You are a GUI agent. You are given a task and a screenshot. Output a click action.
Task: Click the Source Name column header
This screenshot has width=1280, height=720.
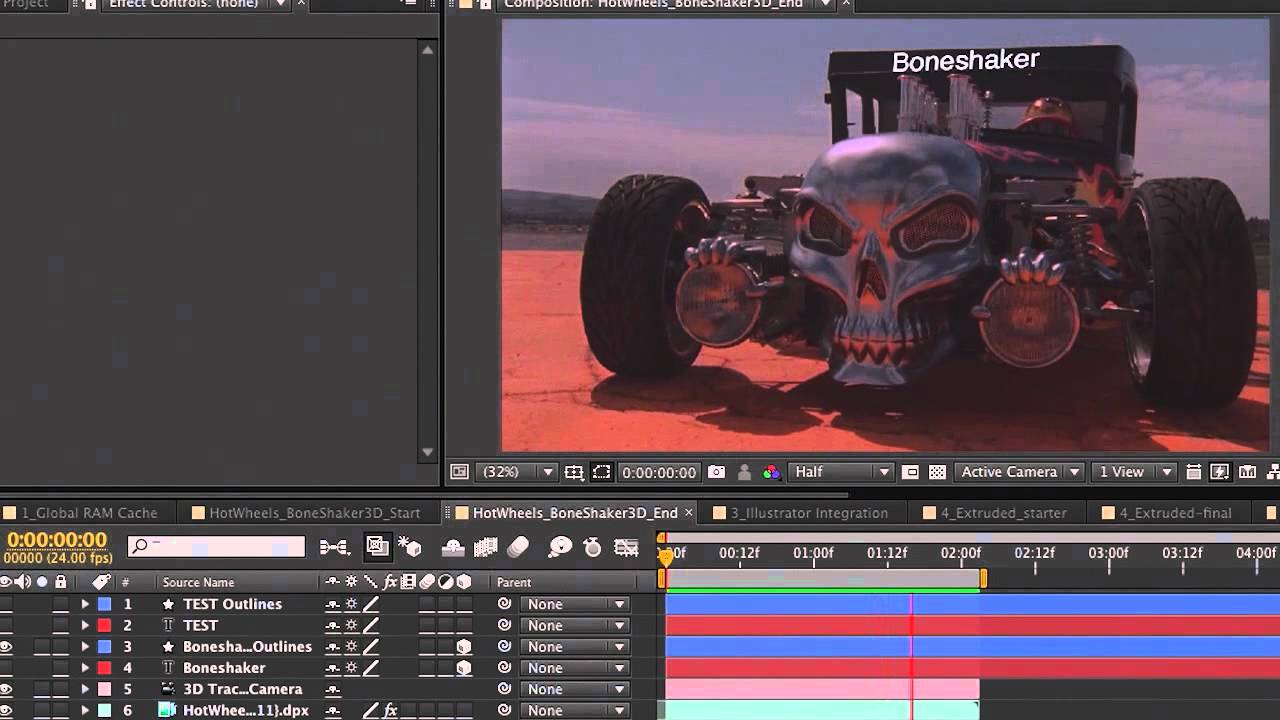(x=198, y=582)
